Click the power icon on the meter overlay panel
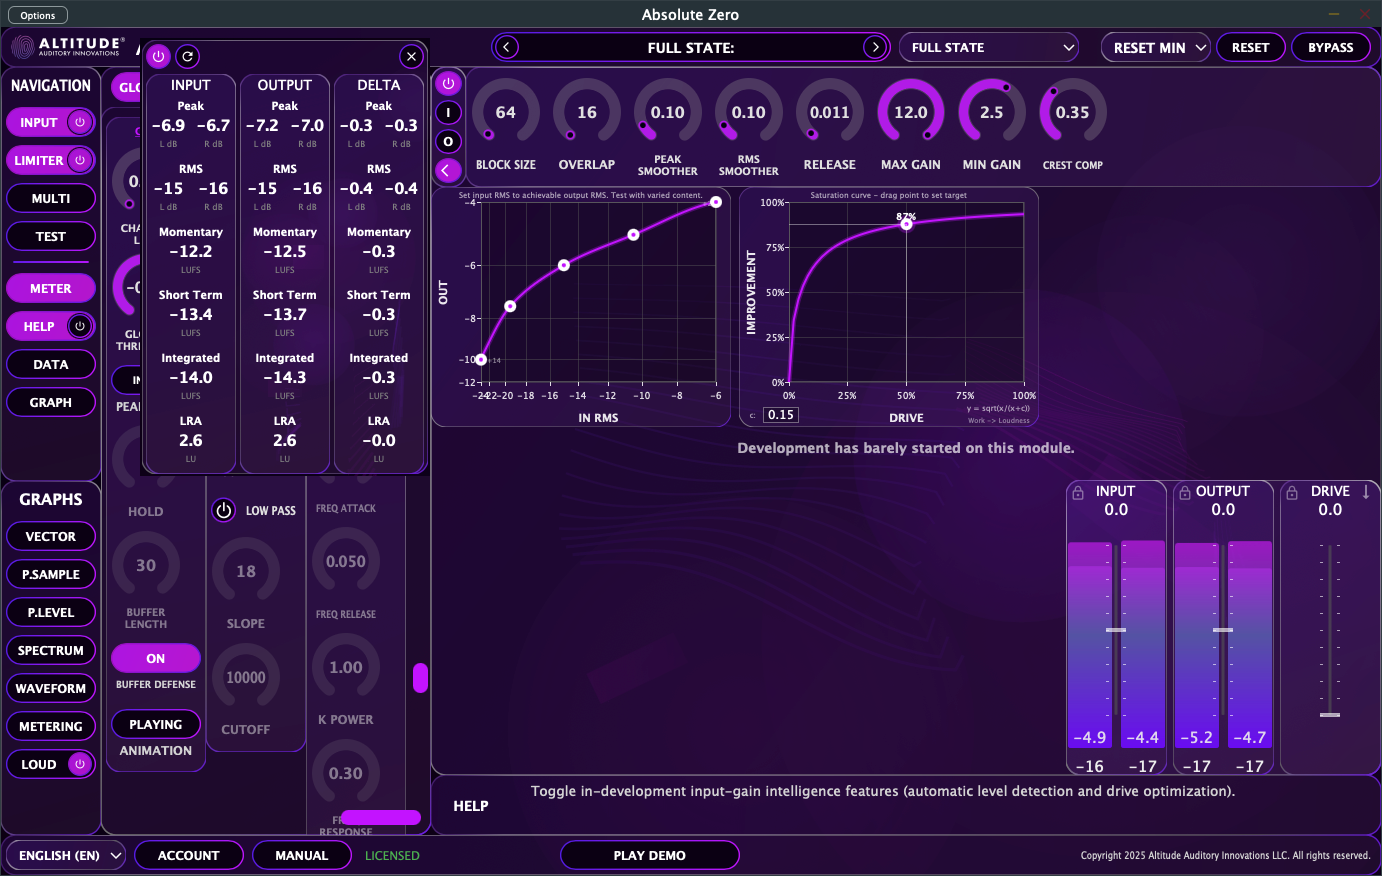This screenshot has height=876, width=1382. (x=158, y=56)
